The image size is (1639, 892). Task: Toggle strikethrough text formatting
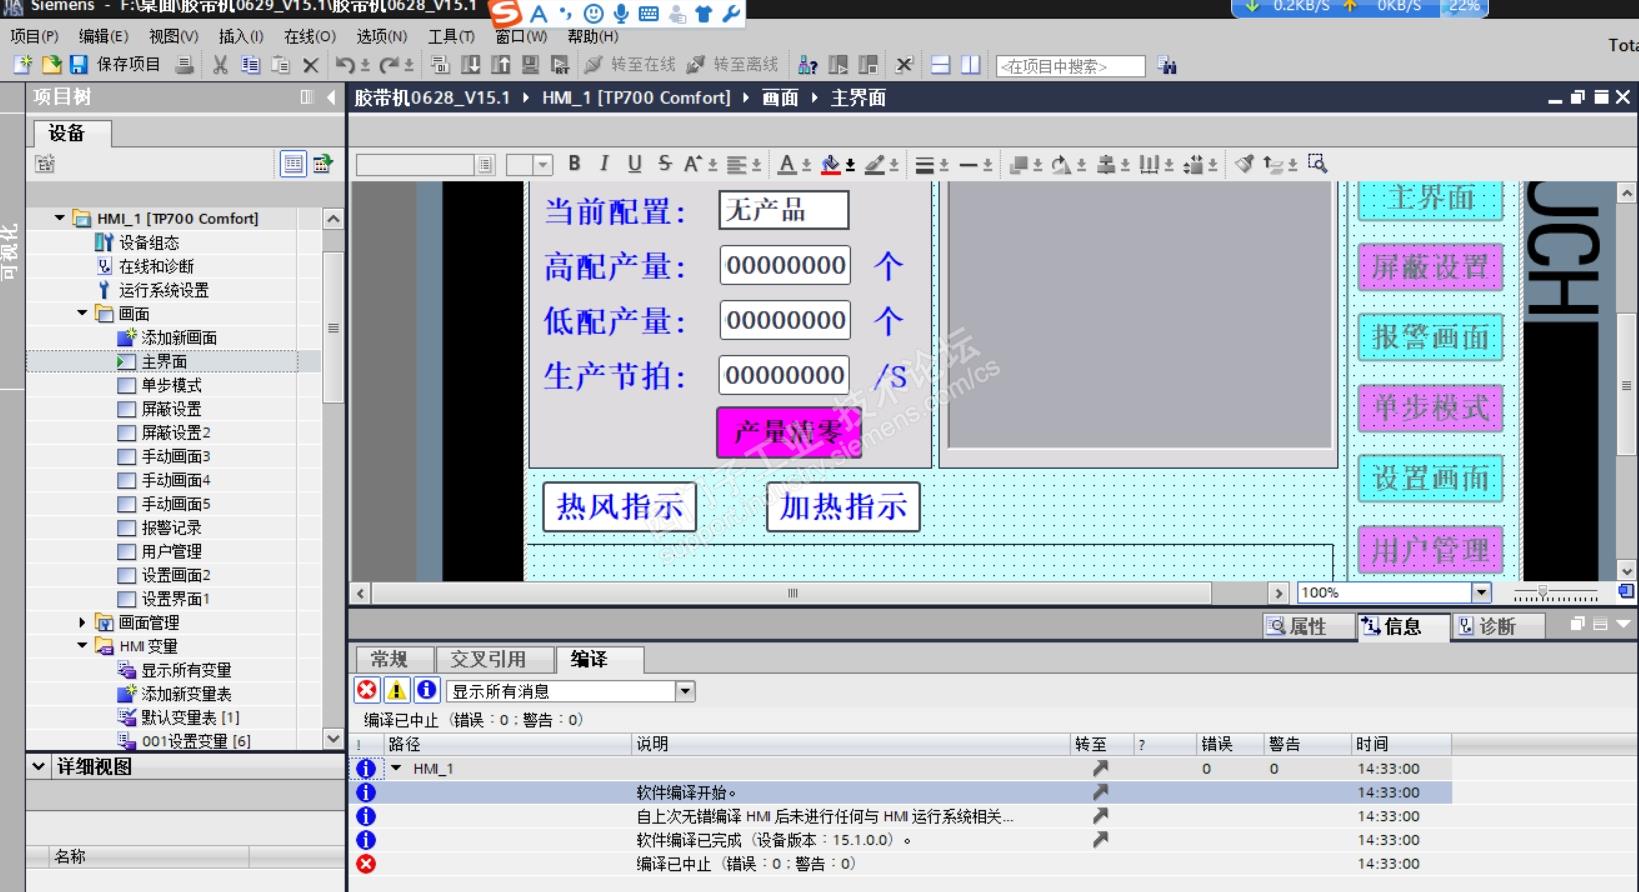coord(665,164)
